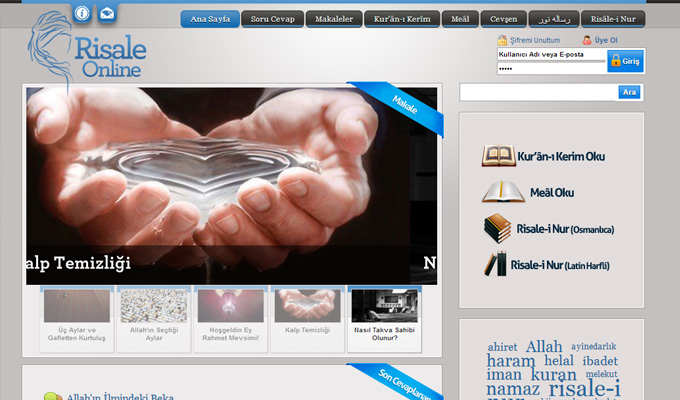Click the Ara search button
The width and height of the screenshot is (680, 400).
click(629, 92)
